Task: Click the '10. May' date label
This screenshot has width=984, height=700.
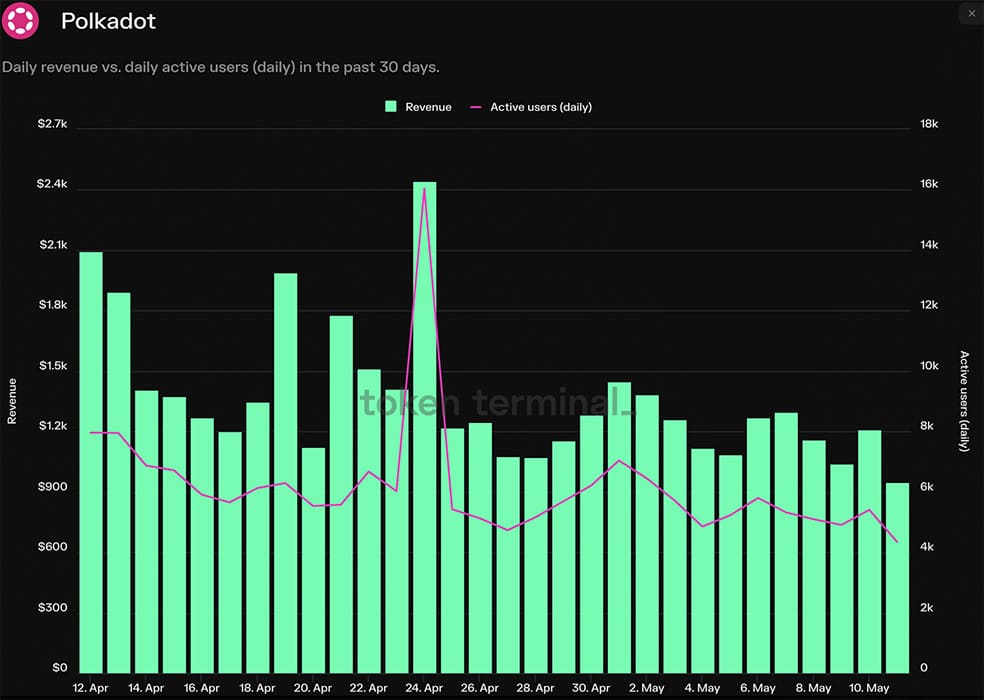Action: pos(869,688)
